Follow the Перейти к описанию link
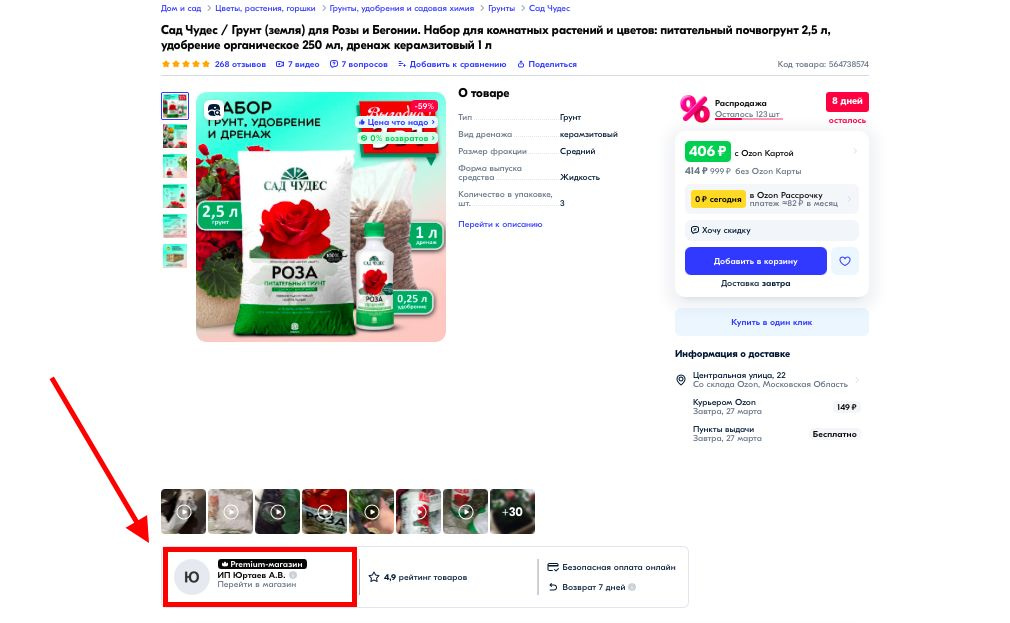The height and width of the screenshot is (623, 1010). [500, 224]
